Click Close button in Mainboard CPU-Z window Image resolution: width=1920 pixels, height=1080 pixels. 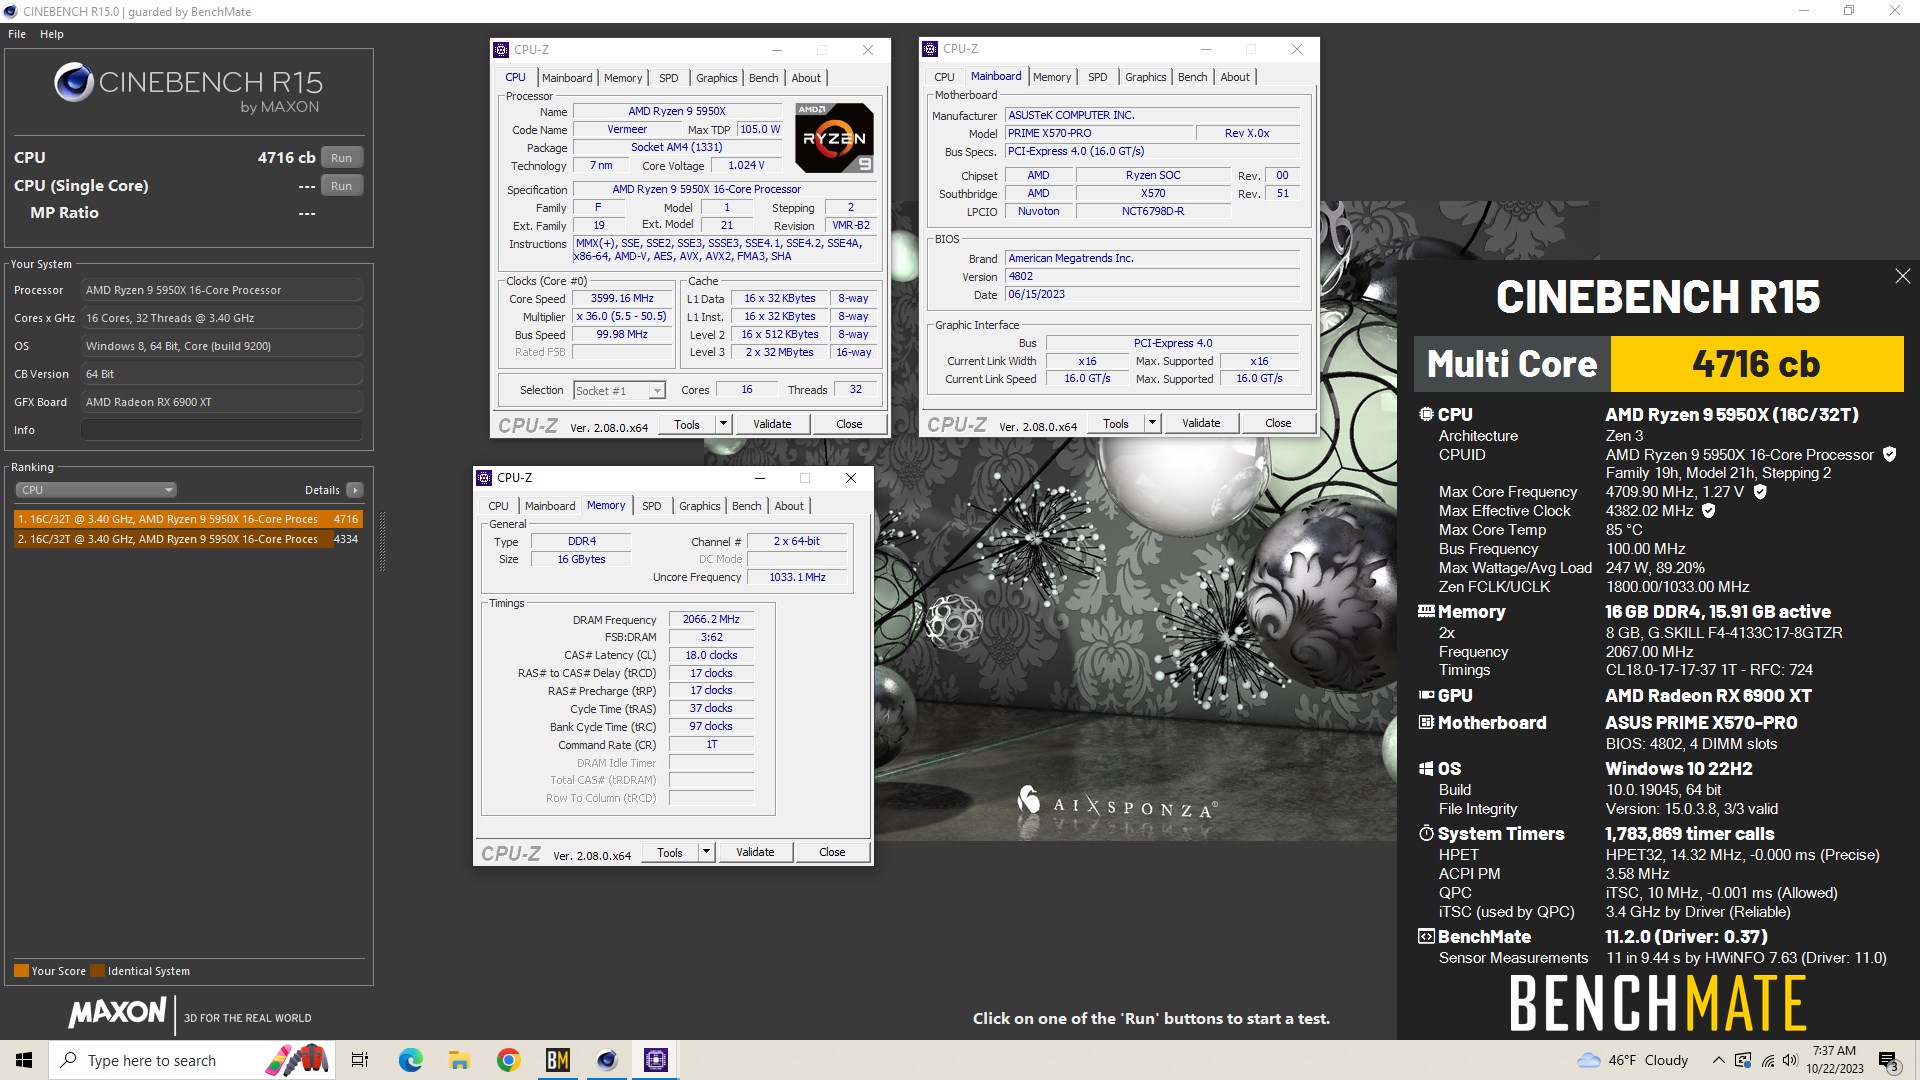(x=1278, y=424)
